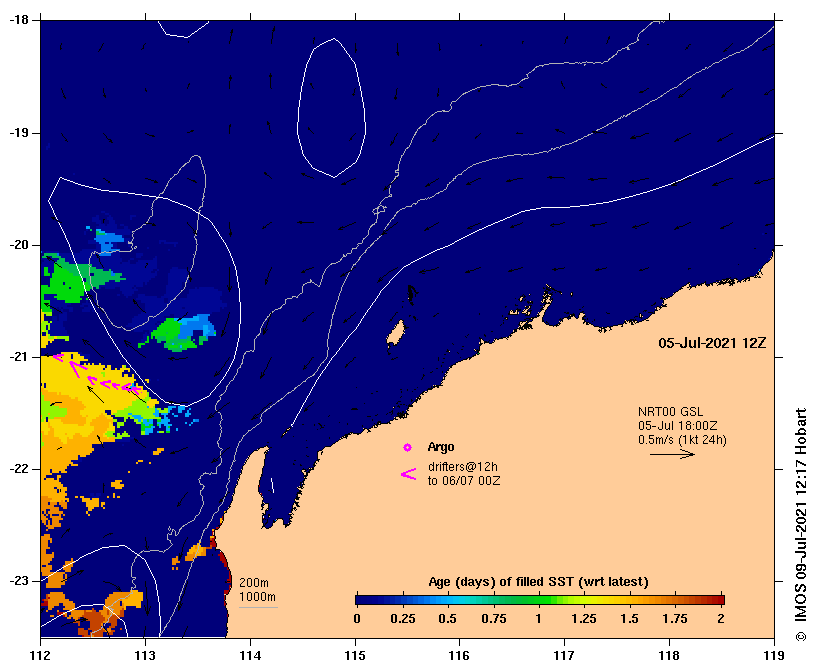Image resolution: width=818 pixels, height=672 pixels.
Task: Click the IMOS copyright timestamp text
Action: coord(801,523)
